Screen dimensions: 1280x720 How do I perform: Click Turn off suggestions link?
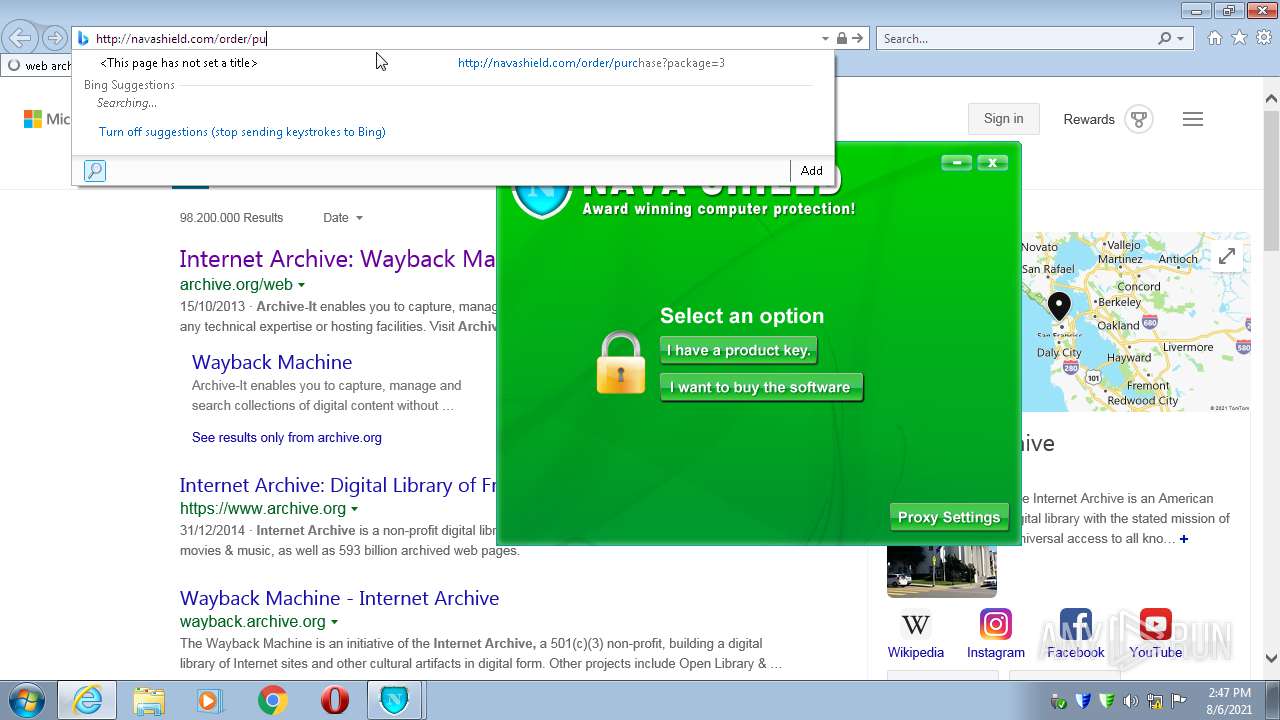click(x=242, y=132)
